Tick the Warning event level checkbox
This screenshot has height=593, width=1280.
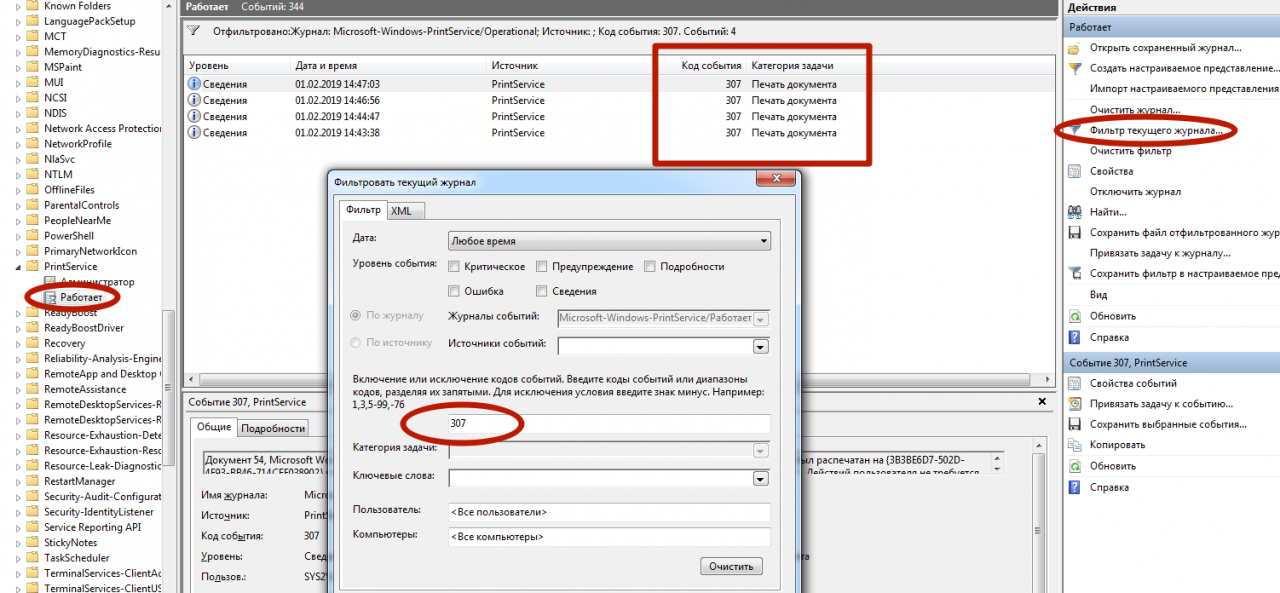tap(541, 267)
